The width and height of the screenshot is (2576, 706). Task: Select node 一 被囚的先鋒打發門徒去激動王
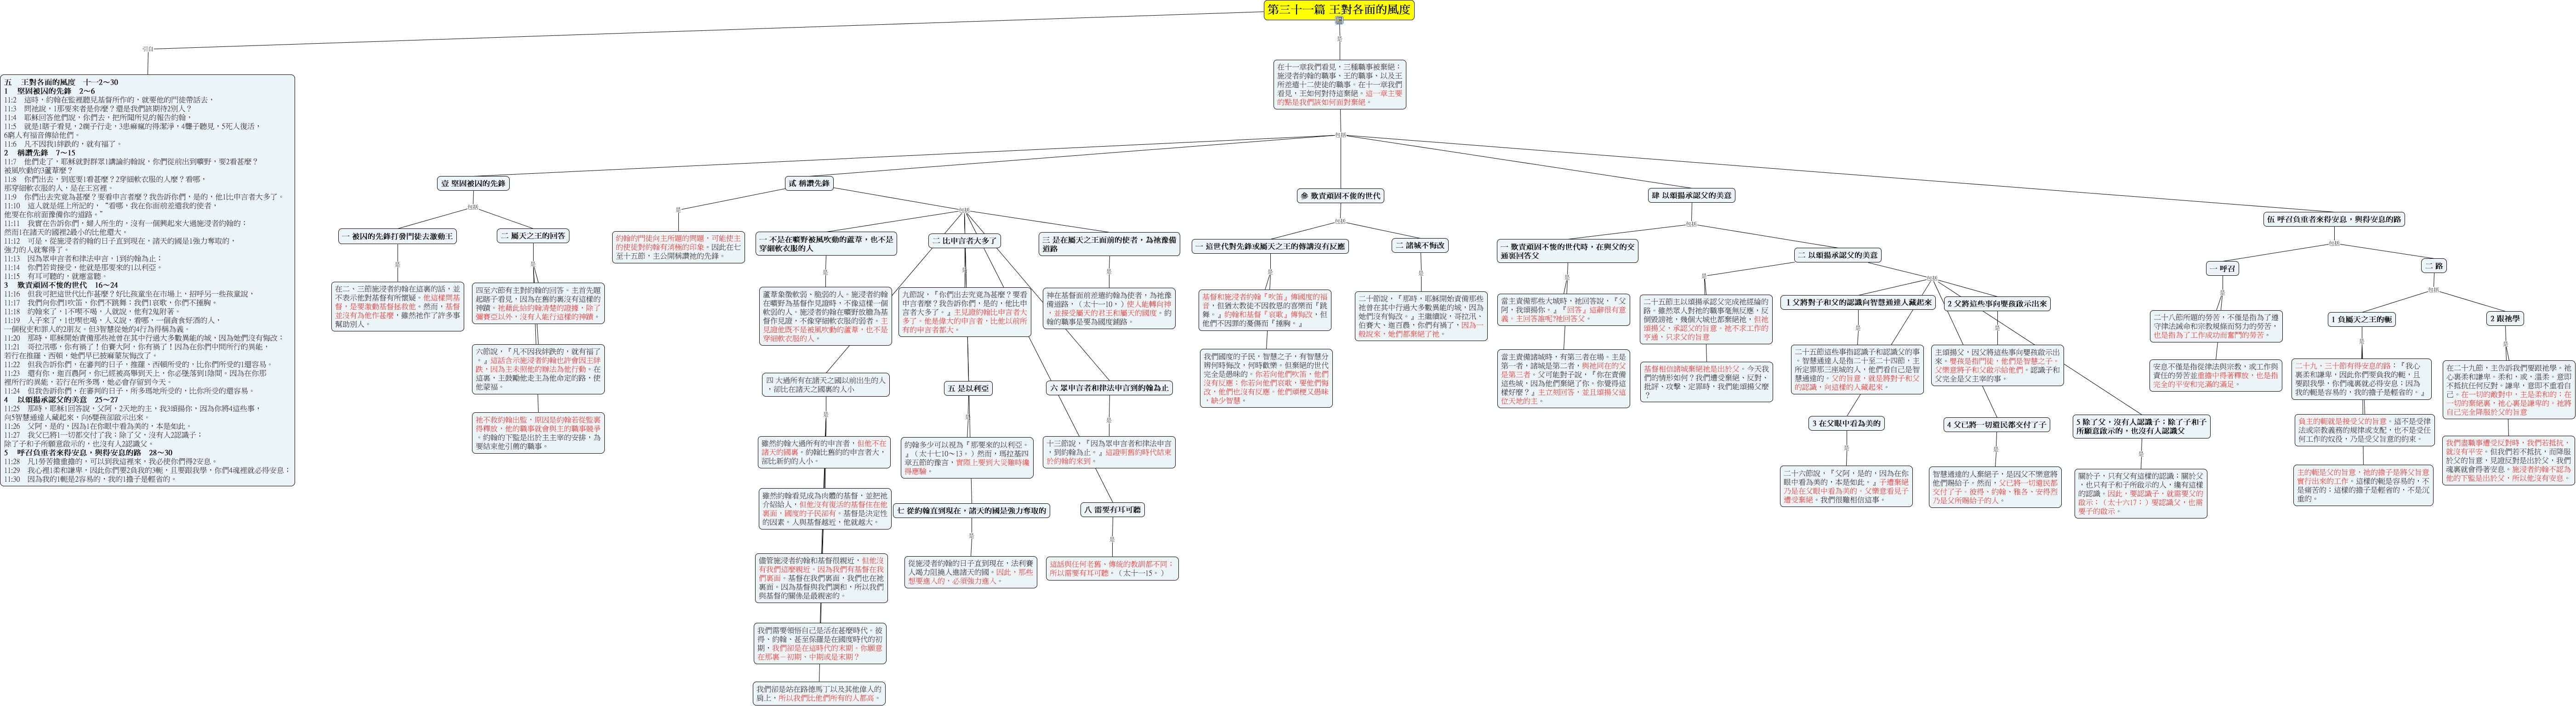(397, 237)
